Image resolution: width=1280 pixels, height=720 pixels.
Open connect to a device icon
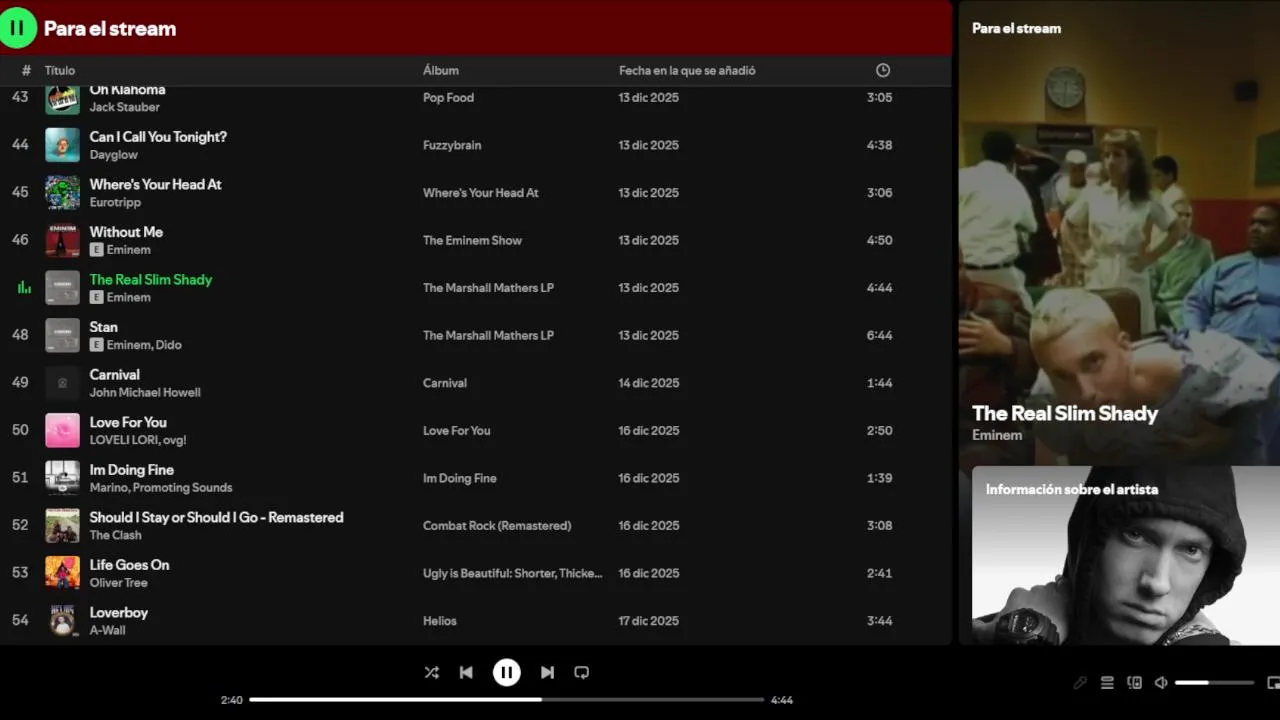(1134, 683)
